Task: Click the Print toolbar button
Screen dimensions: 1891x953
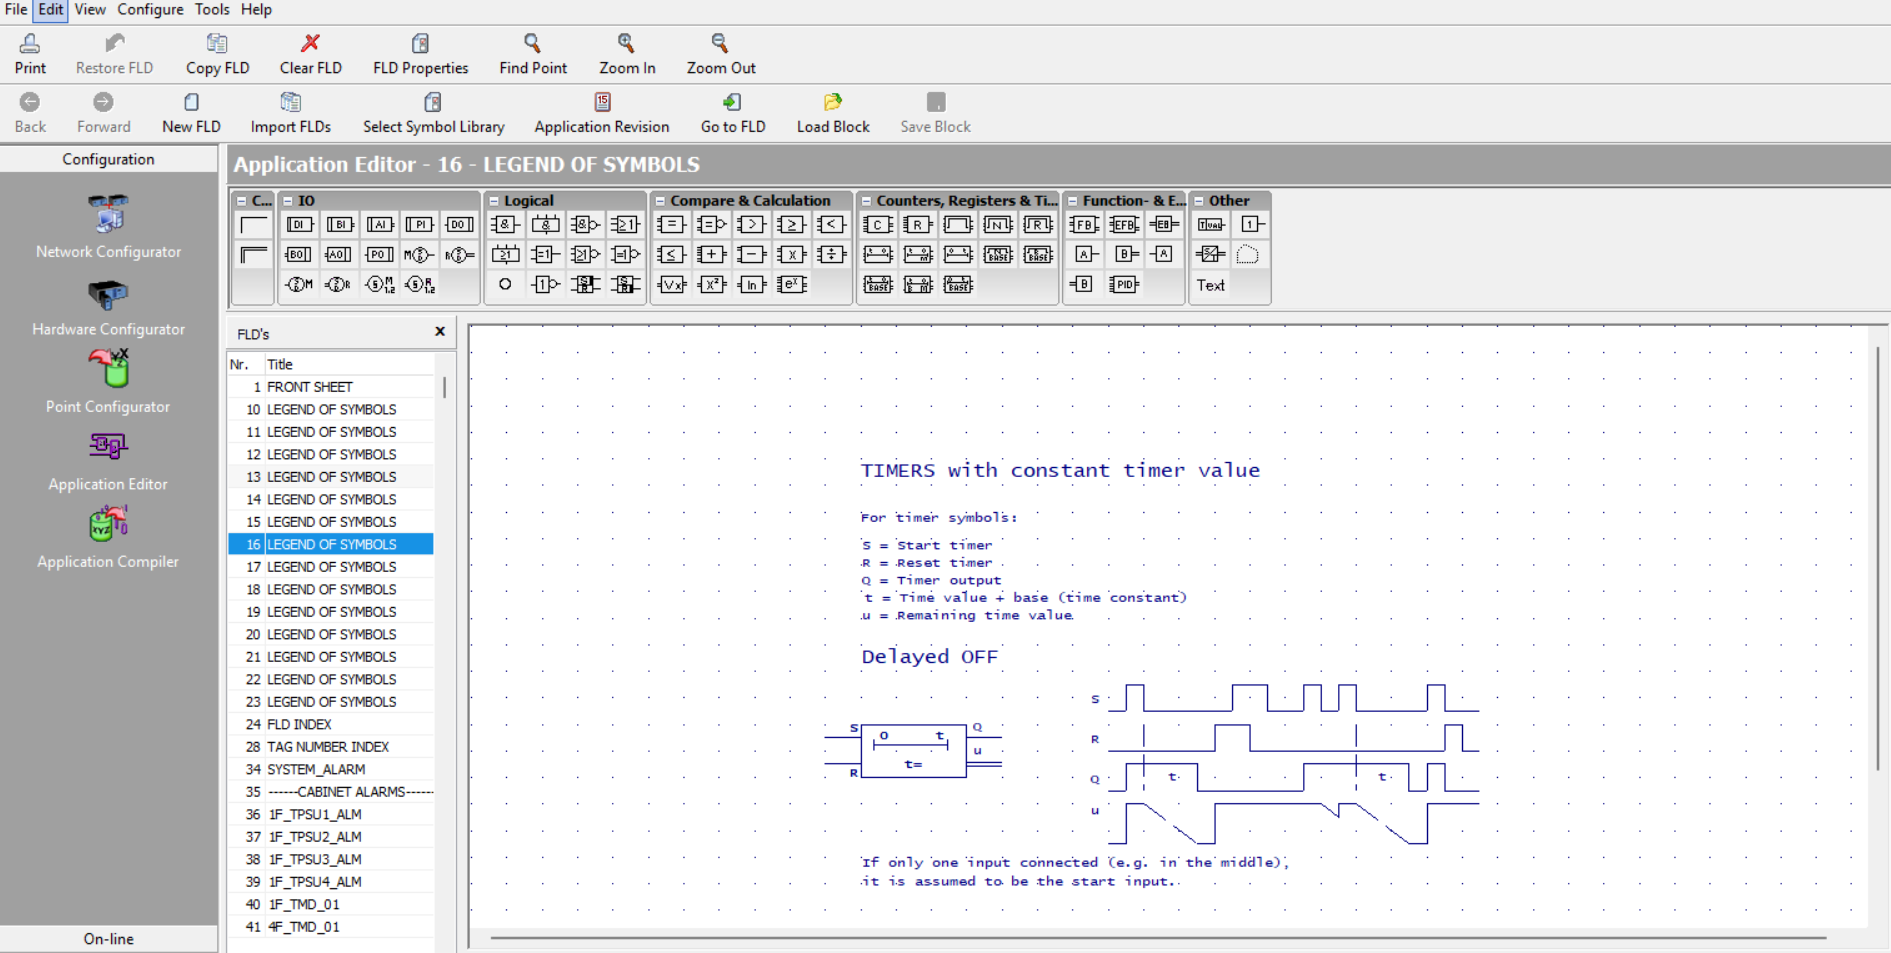Action: click(30, 55)
